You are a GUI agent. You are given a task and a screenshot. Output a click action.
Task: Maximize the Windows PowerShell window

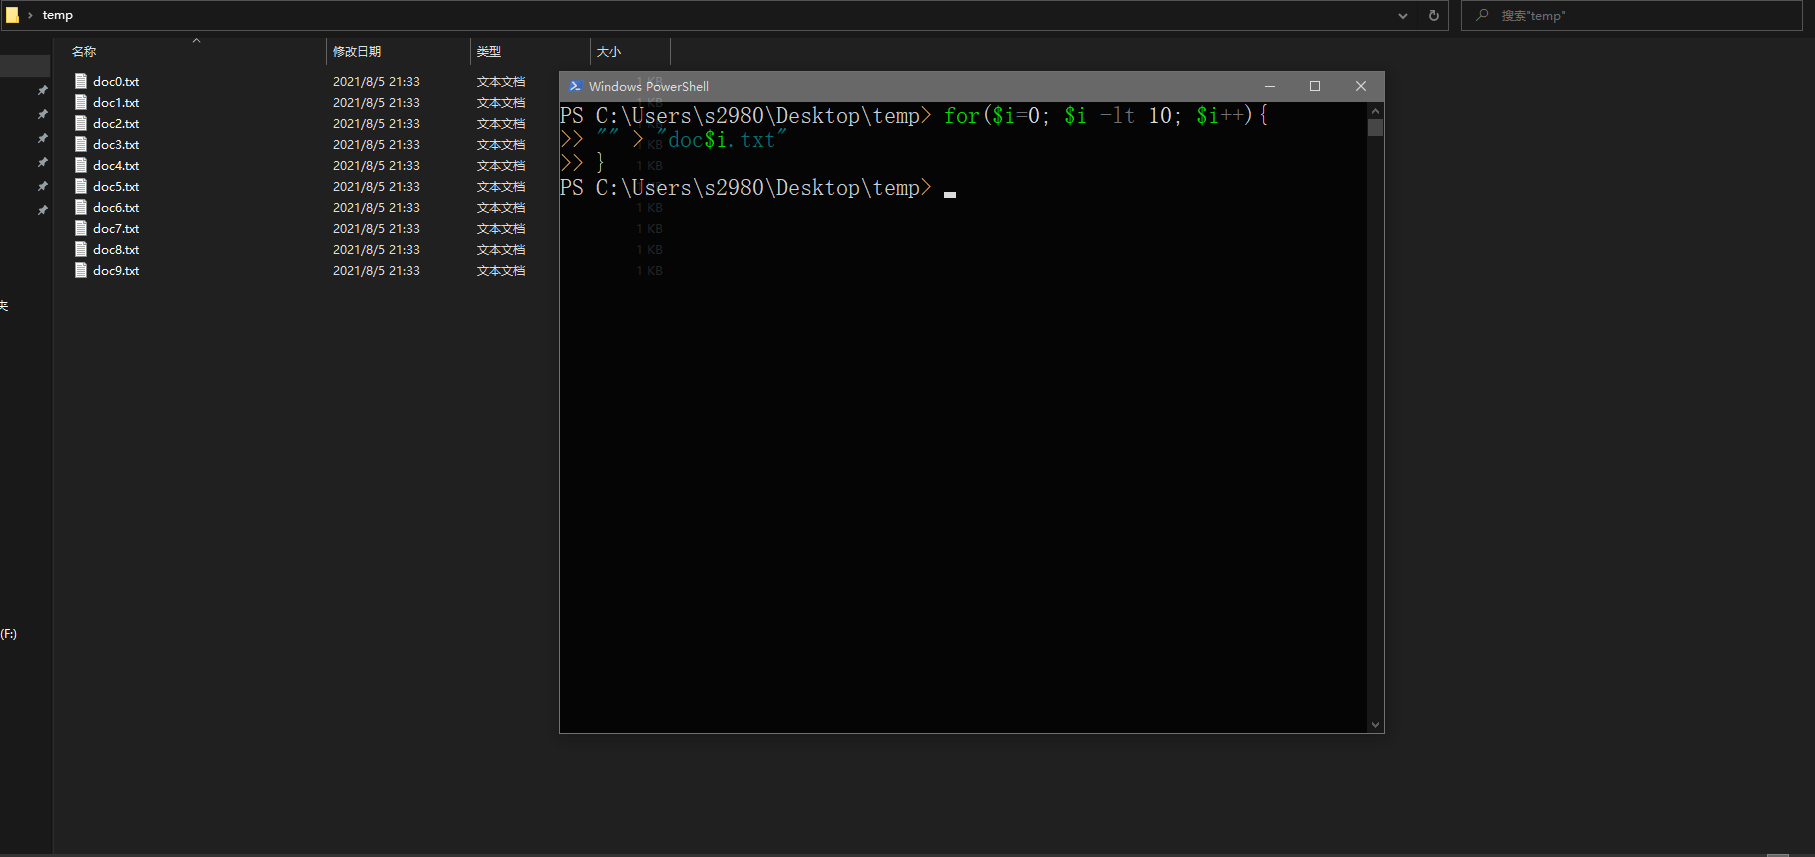1315,86
